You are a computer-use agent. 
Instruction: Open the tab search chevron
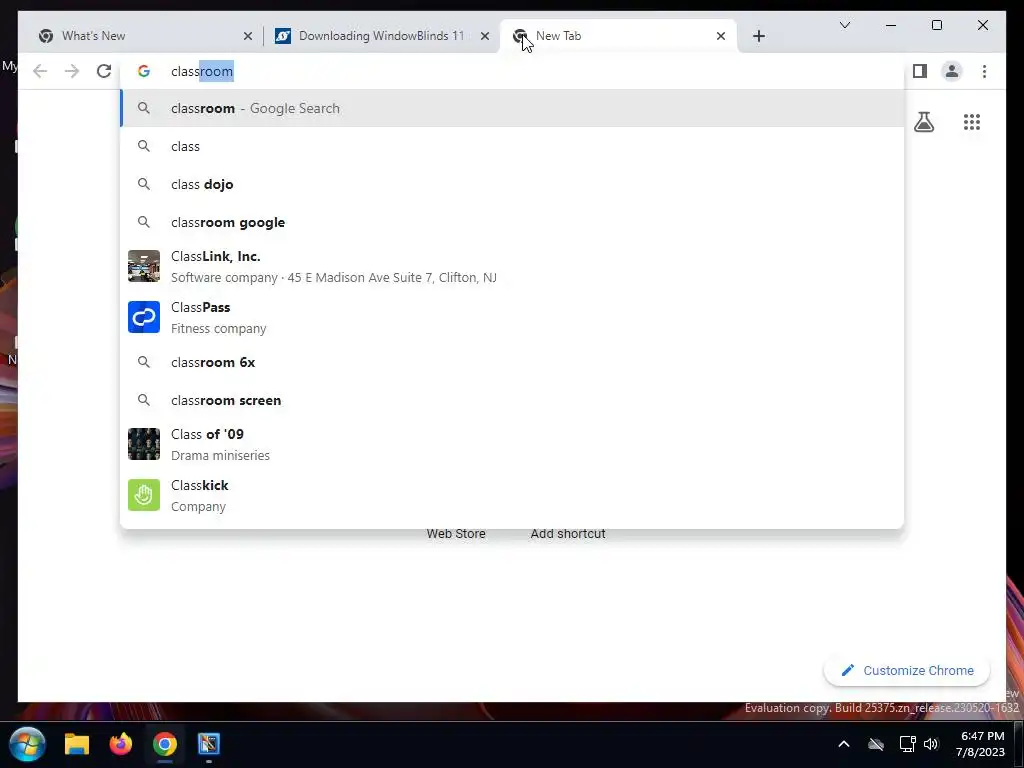844,25
